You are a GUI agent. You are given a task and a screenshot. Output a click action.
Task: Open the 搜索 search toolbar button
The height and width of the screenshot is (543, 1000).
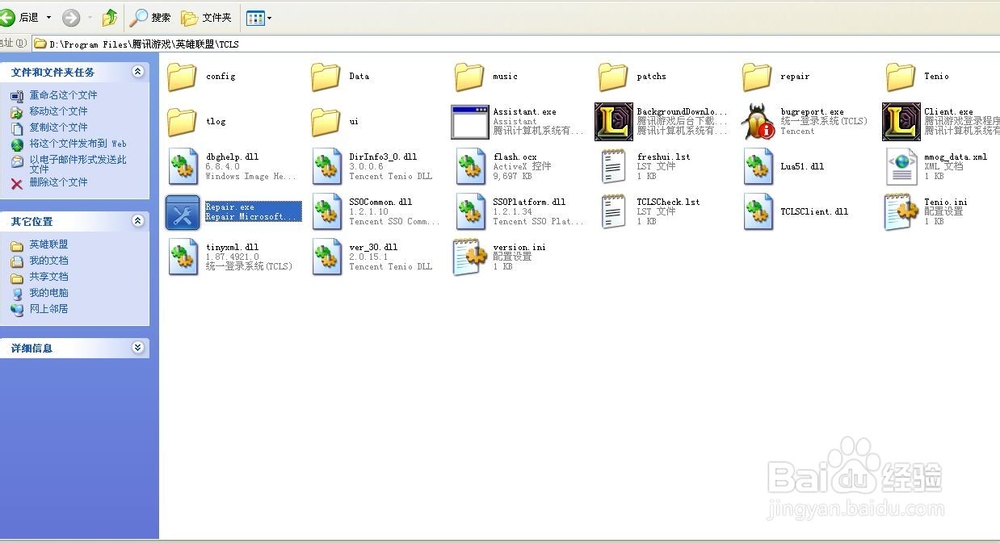coord(151,17)
